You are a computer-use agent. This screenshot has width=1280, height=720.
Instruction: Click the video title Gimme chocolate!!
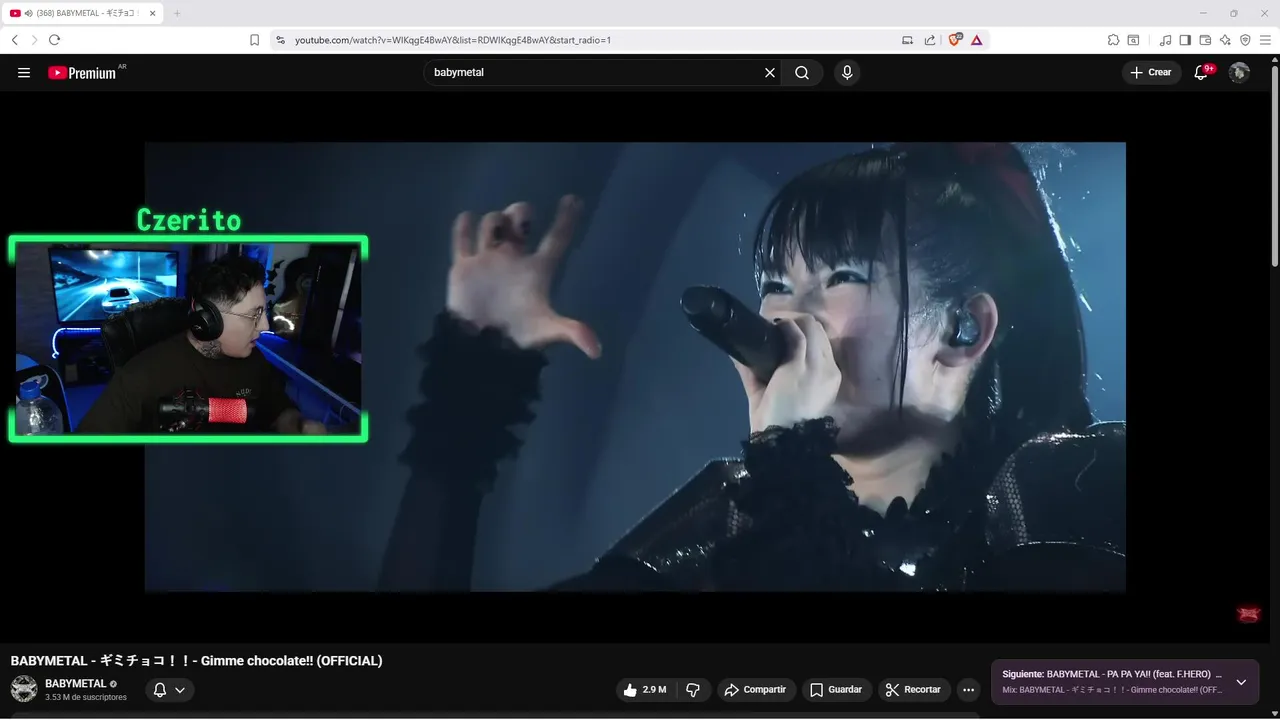tap(196, 661)
